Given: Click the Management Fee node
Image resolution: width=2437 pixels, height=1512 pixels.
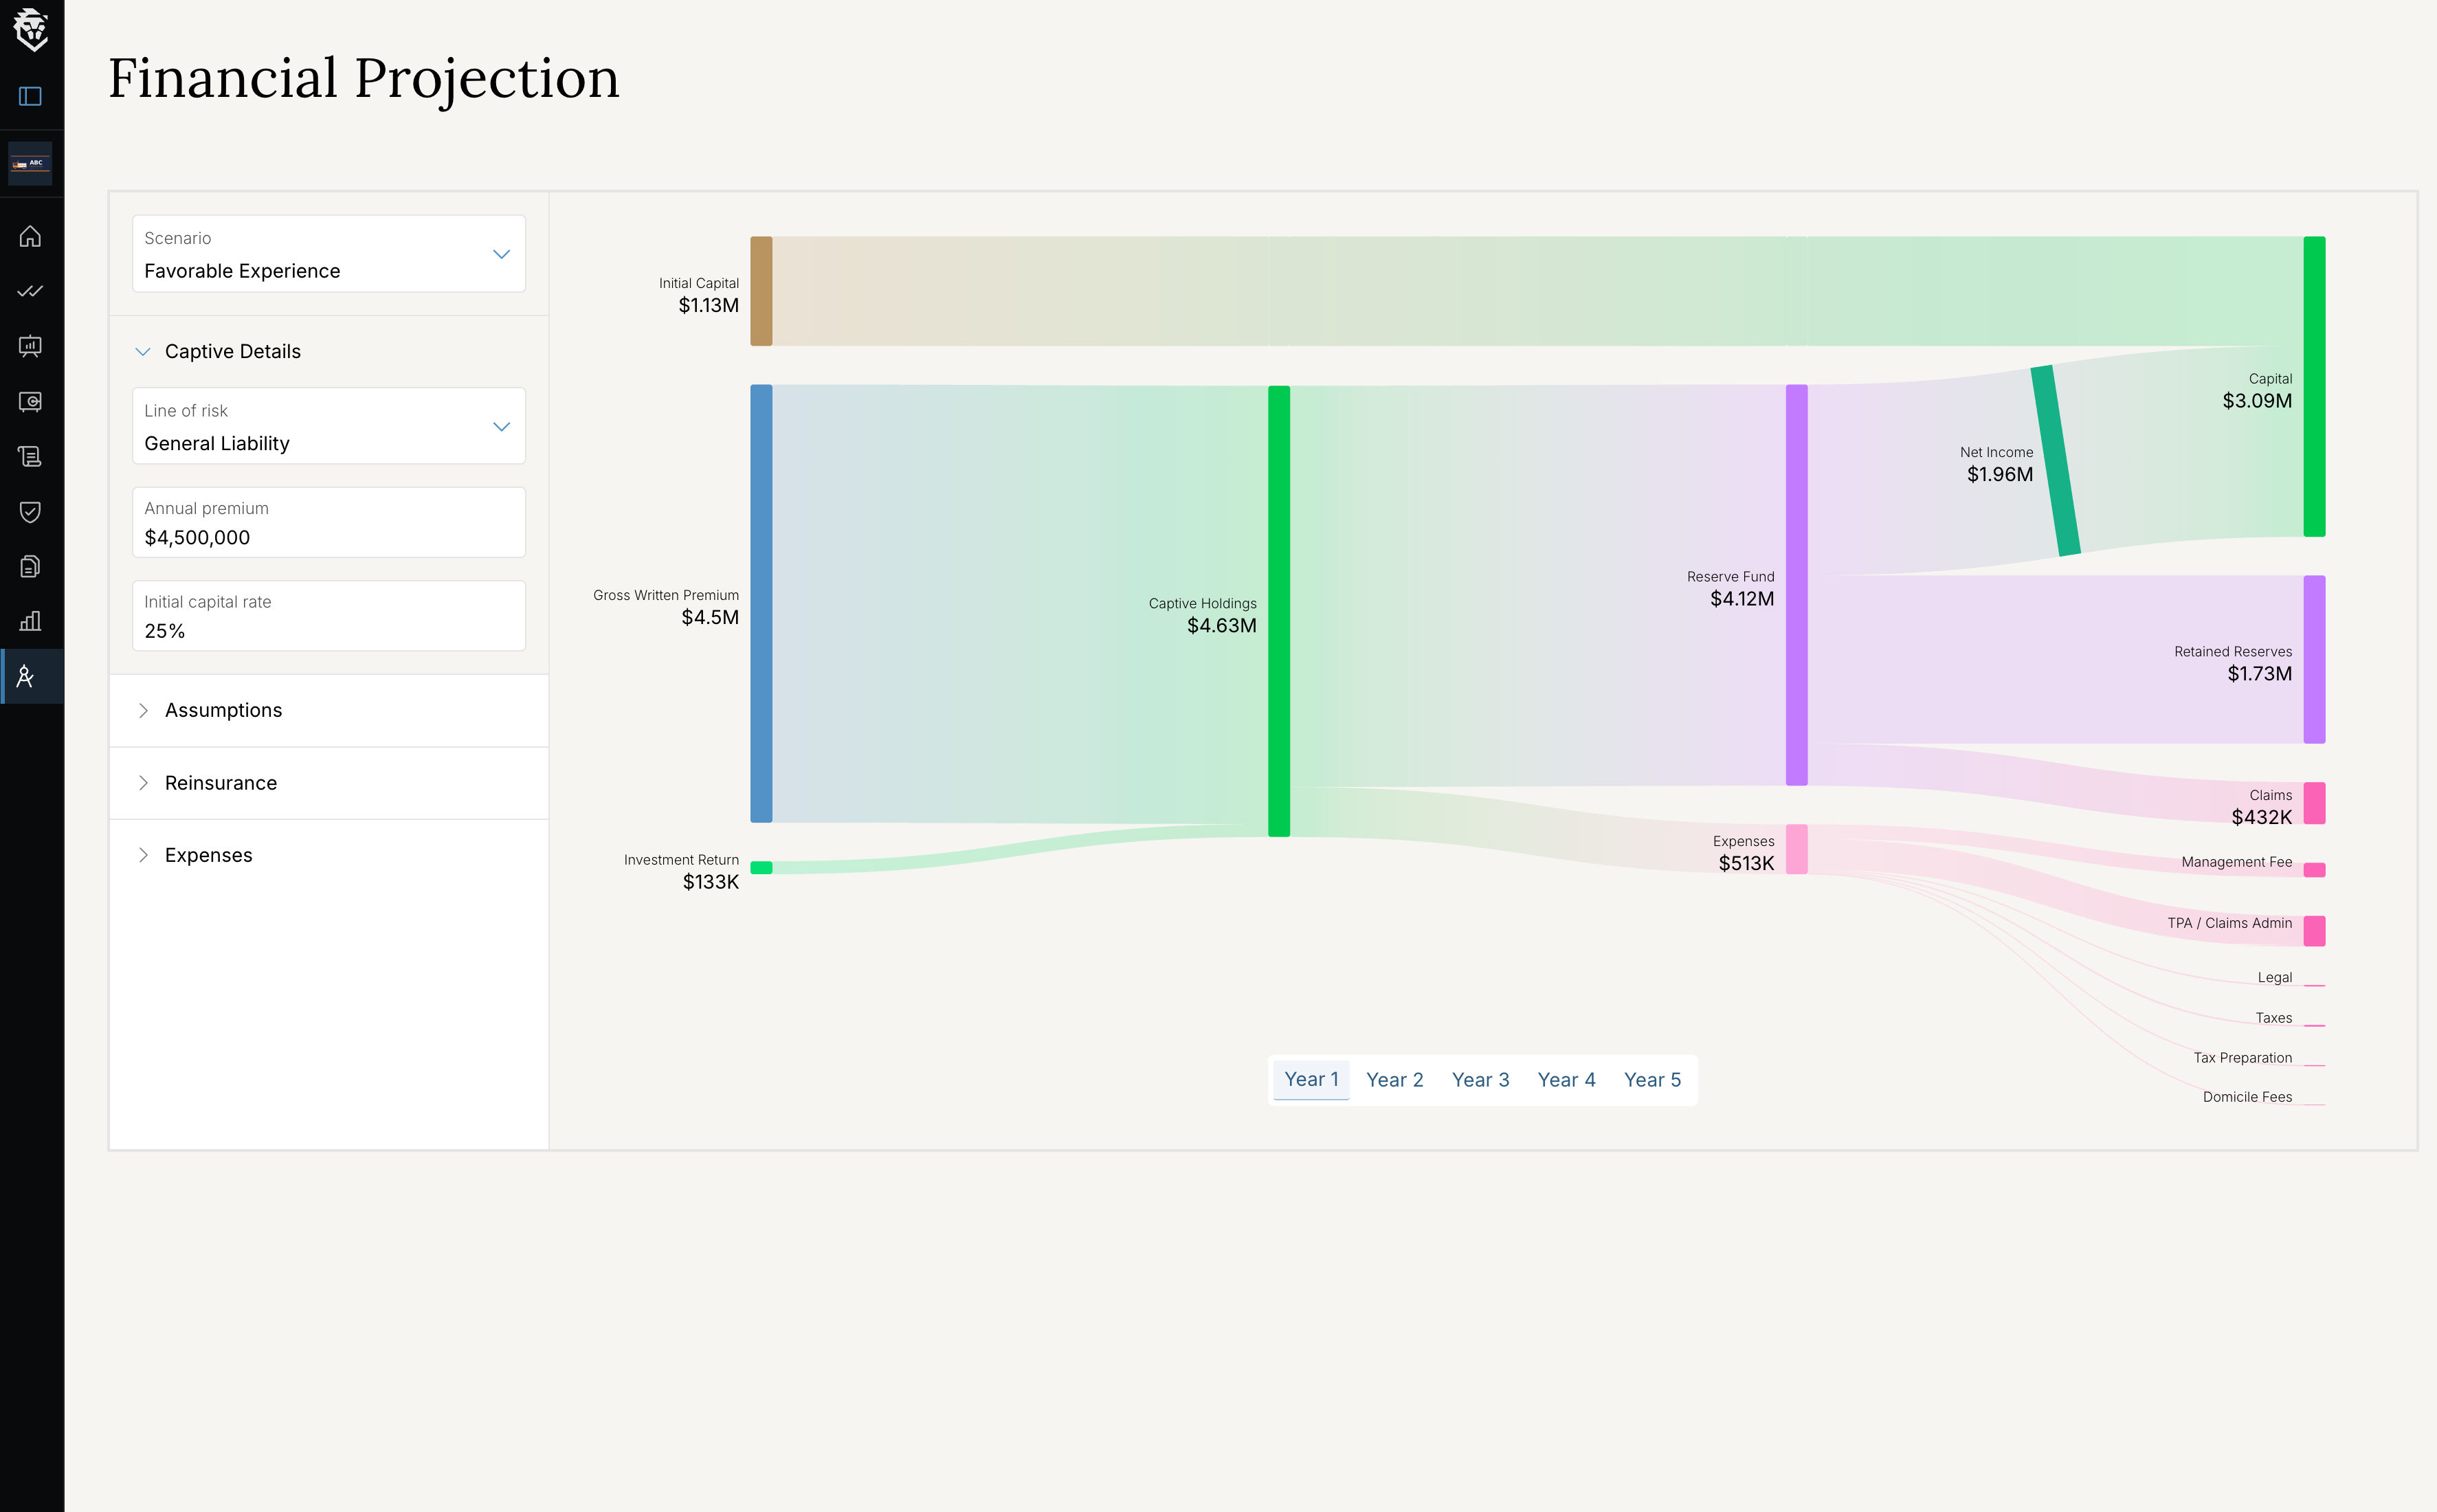Looking at the screenshot, I should [x=2314, y=870].
